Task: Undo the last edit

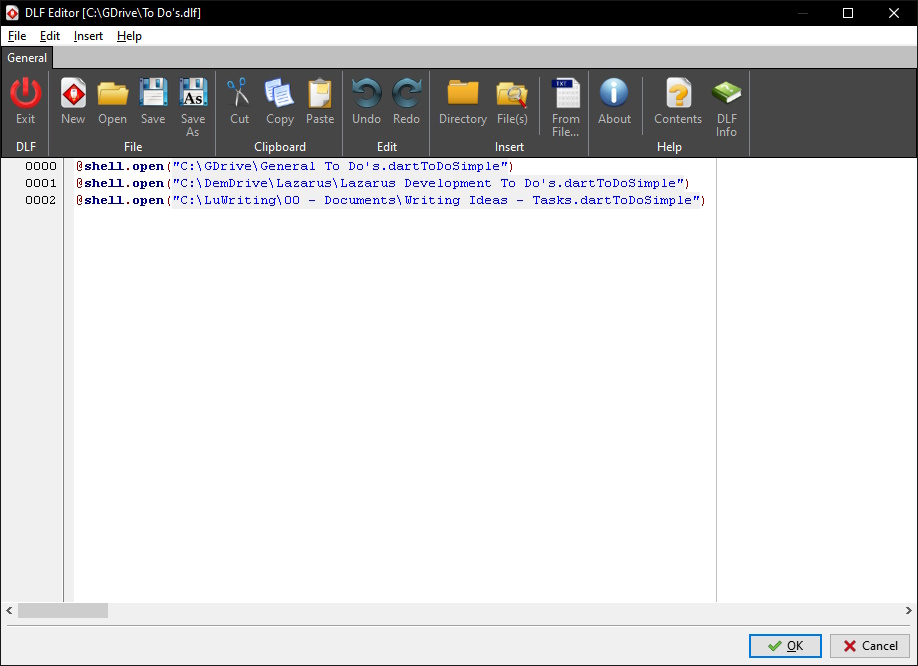Action: pos(366,94)
